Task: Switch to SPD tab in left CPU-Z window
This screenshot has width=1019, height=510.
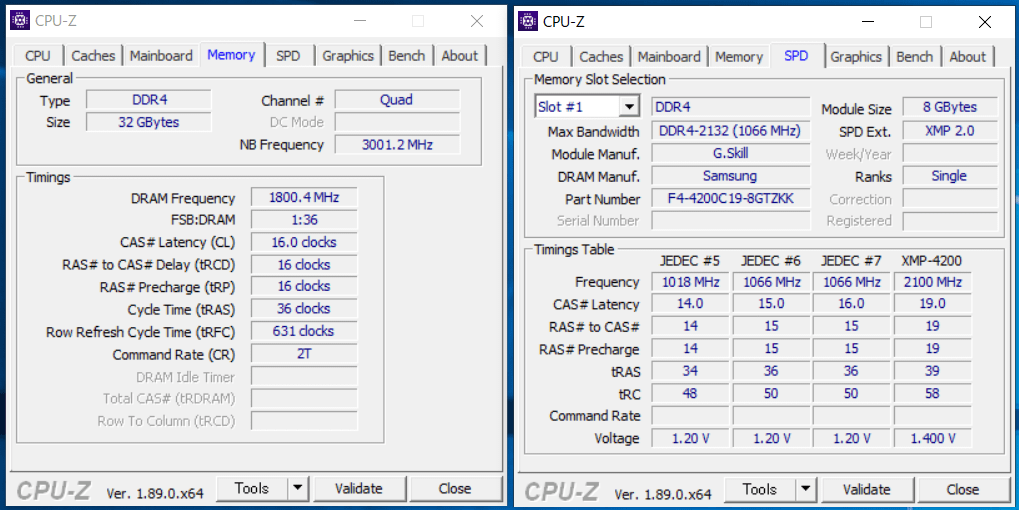Action: pos(288,56)
